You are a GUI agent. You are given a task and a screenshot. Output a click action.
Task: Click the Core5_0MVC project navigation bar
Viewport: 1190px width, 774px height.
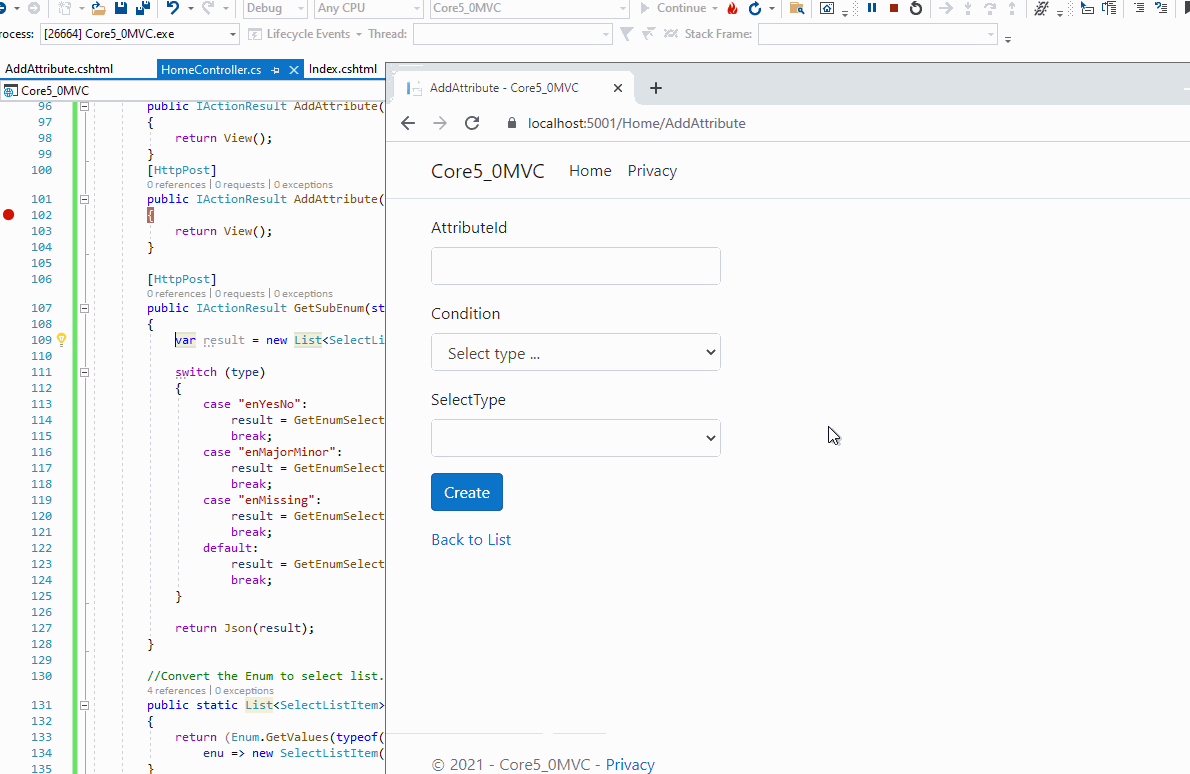192,90
